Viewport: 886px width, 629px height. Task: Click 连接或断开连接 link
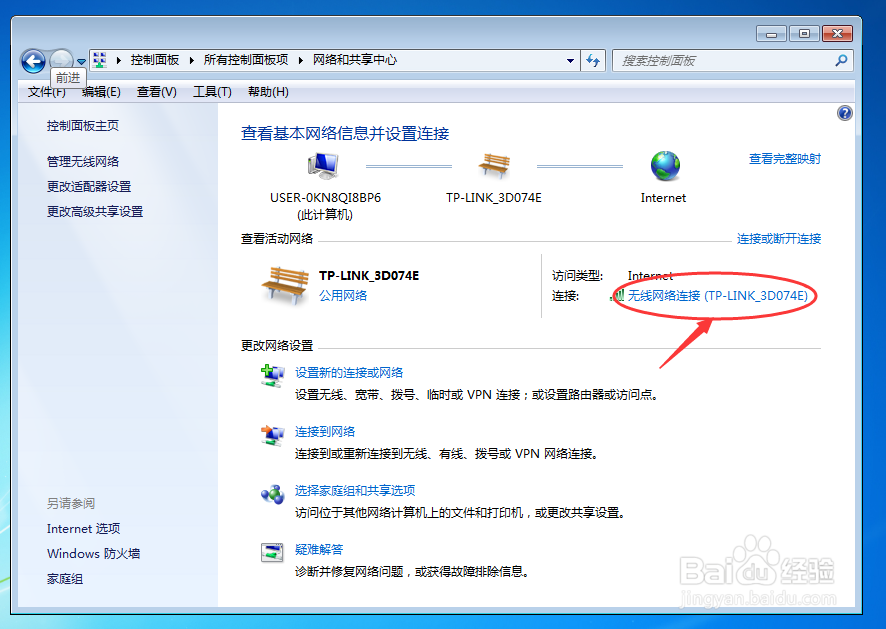point(779,238)
